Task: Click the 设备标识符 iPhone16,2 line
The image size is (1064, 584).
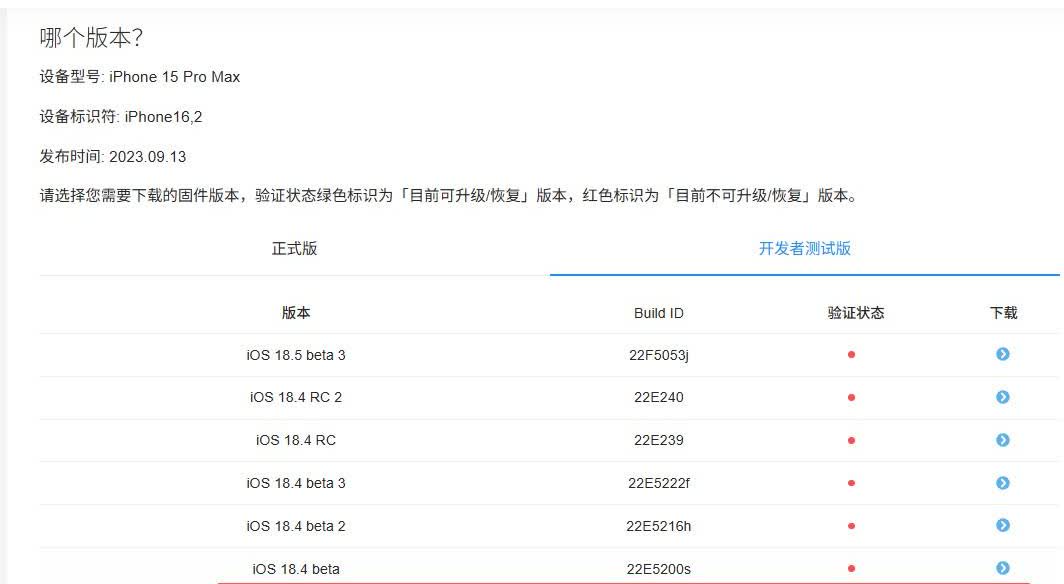Action: pyautogui.click(x=121, y=117)
